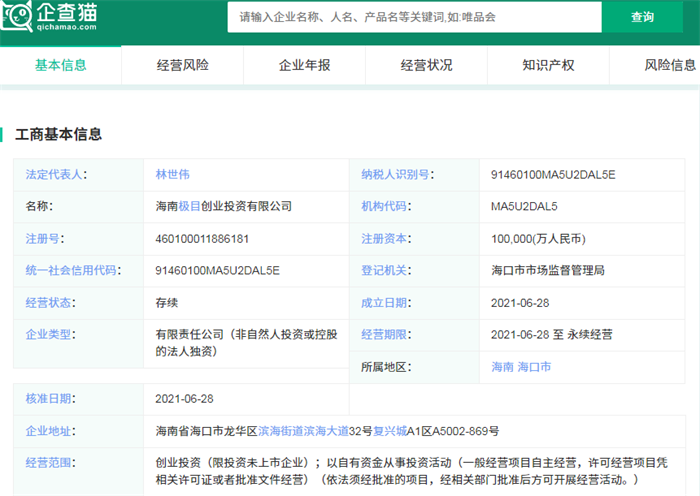Switch to the 基本信息 tab

pos(61,65)
